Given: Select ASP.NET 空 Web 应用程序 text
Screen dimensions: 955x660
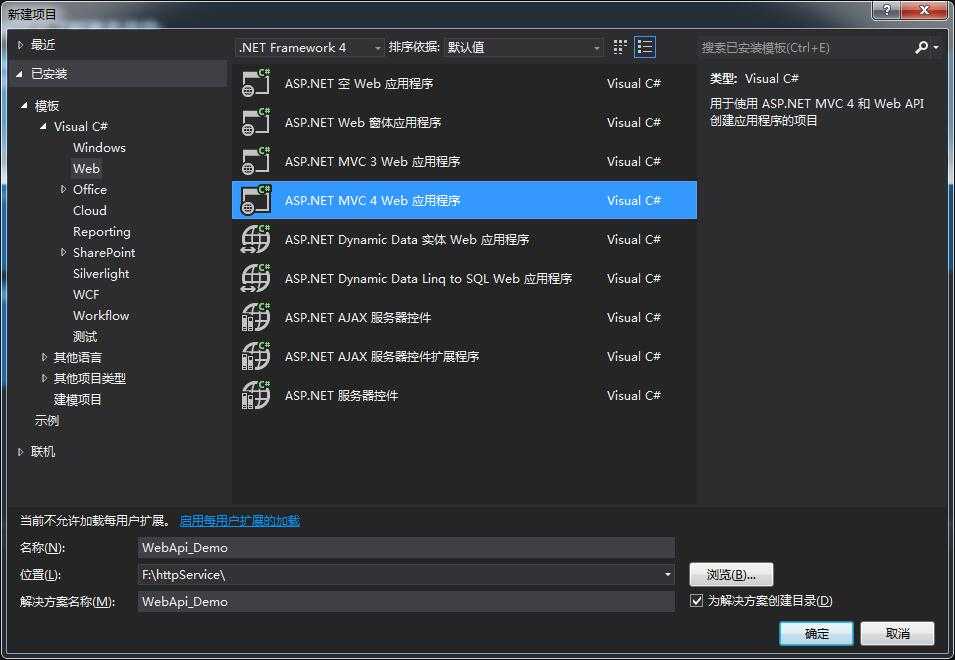Looking at the screenshot, I should (x=359, y=83).
